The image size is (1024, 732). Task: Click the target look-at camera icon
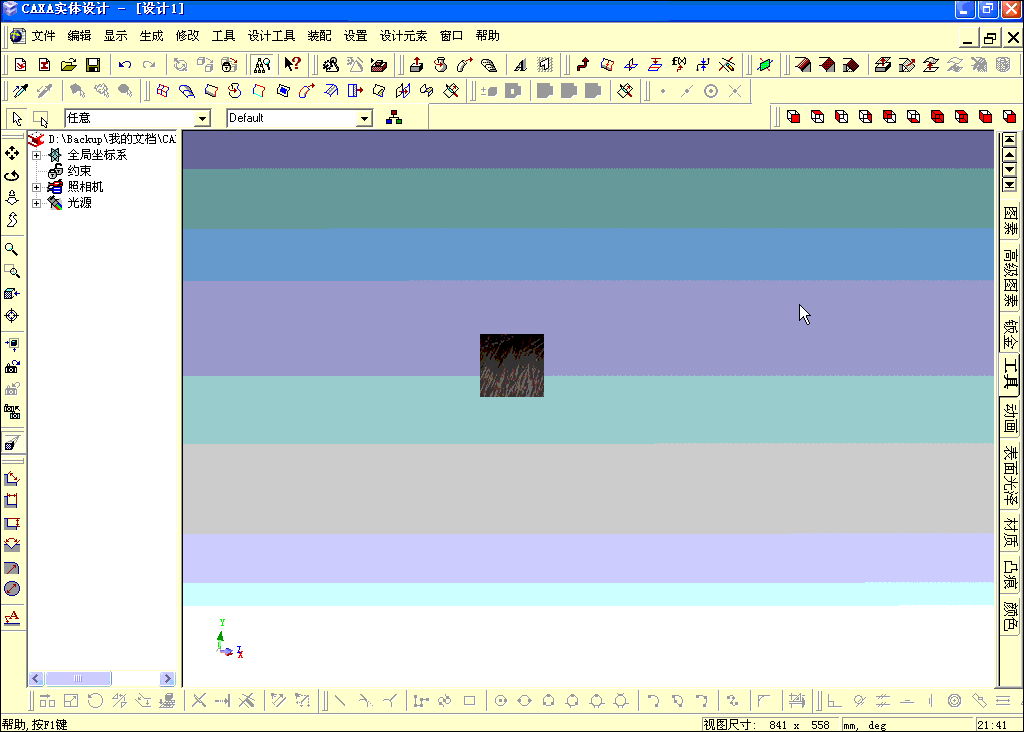12,316
